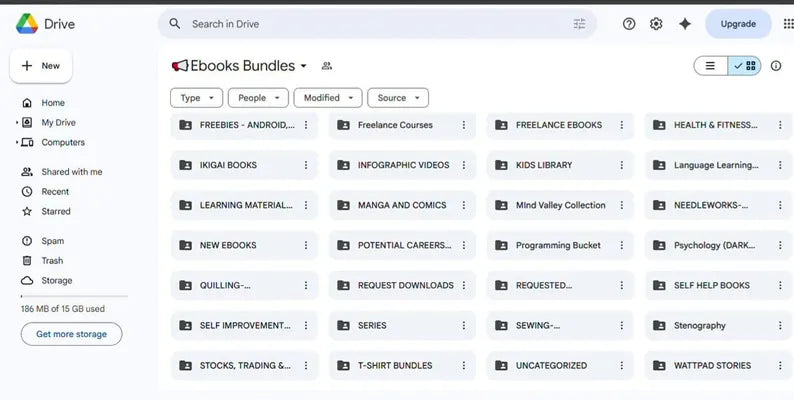This screenshot has width=794, height=400.
Task: Open more actions for Programming Bucket folder
Action: coord(622,245)
